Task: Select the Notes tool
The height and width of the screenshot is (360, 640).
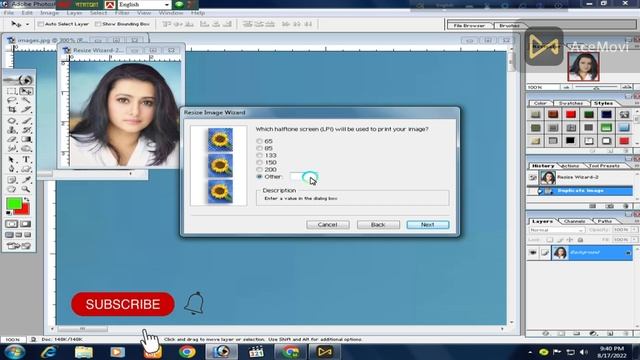Action: click(11, 180)
